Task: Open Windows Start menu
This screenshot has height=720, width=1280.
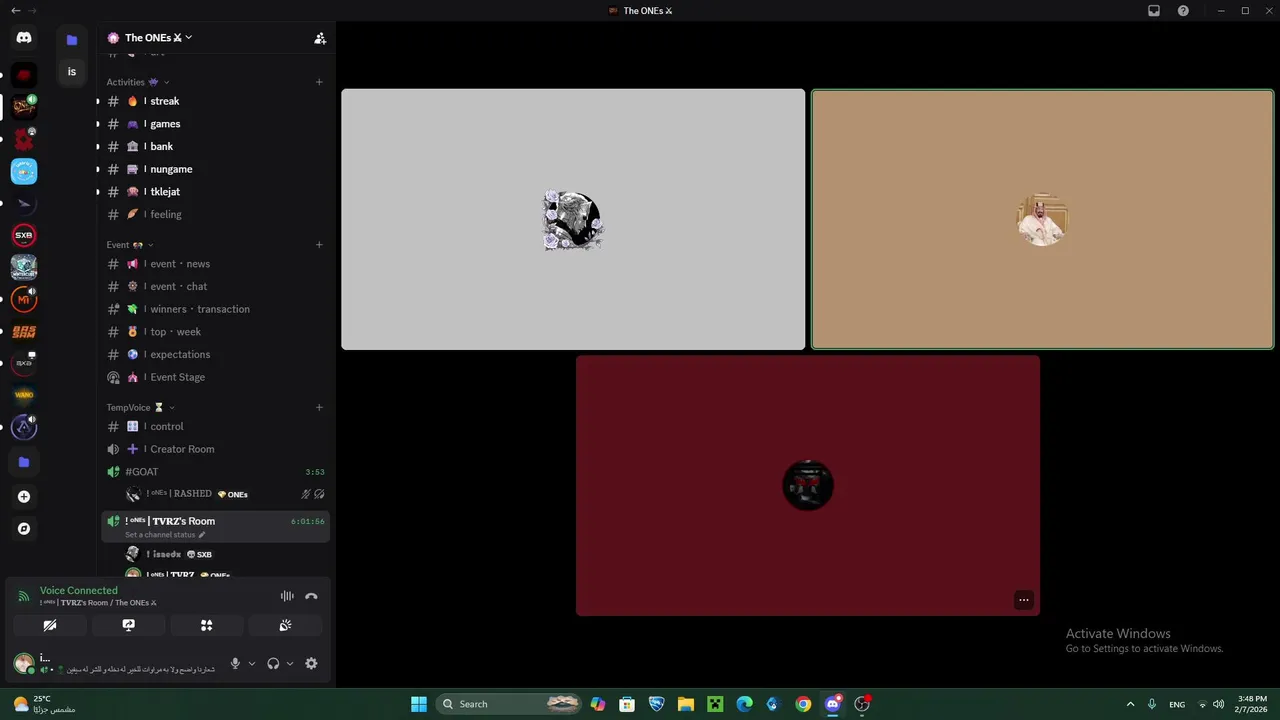Action: (x=419, y=704)
